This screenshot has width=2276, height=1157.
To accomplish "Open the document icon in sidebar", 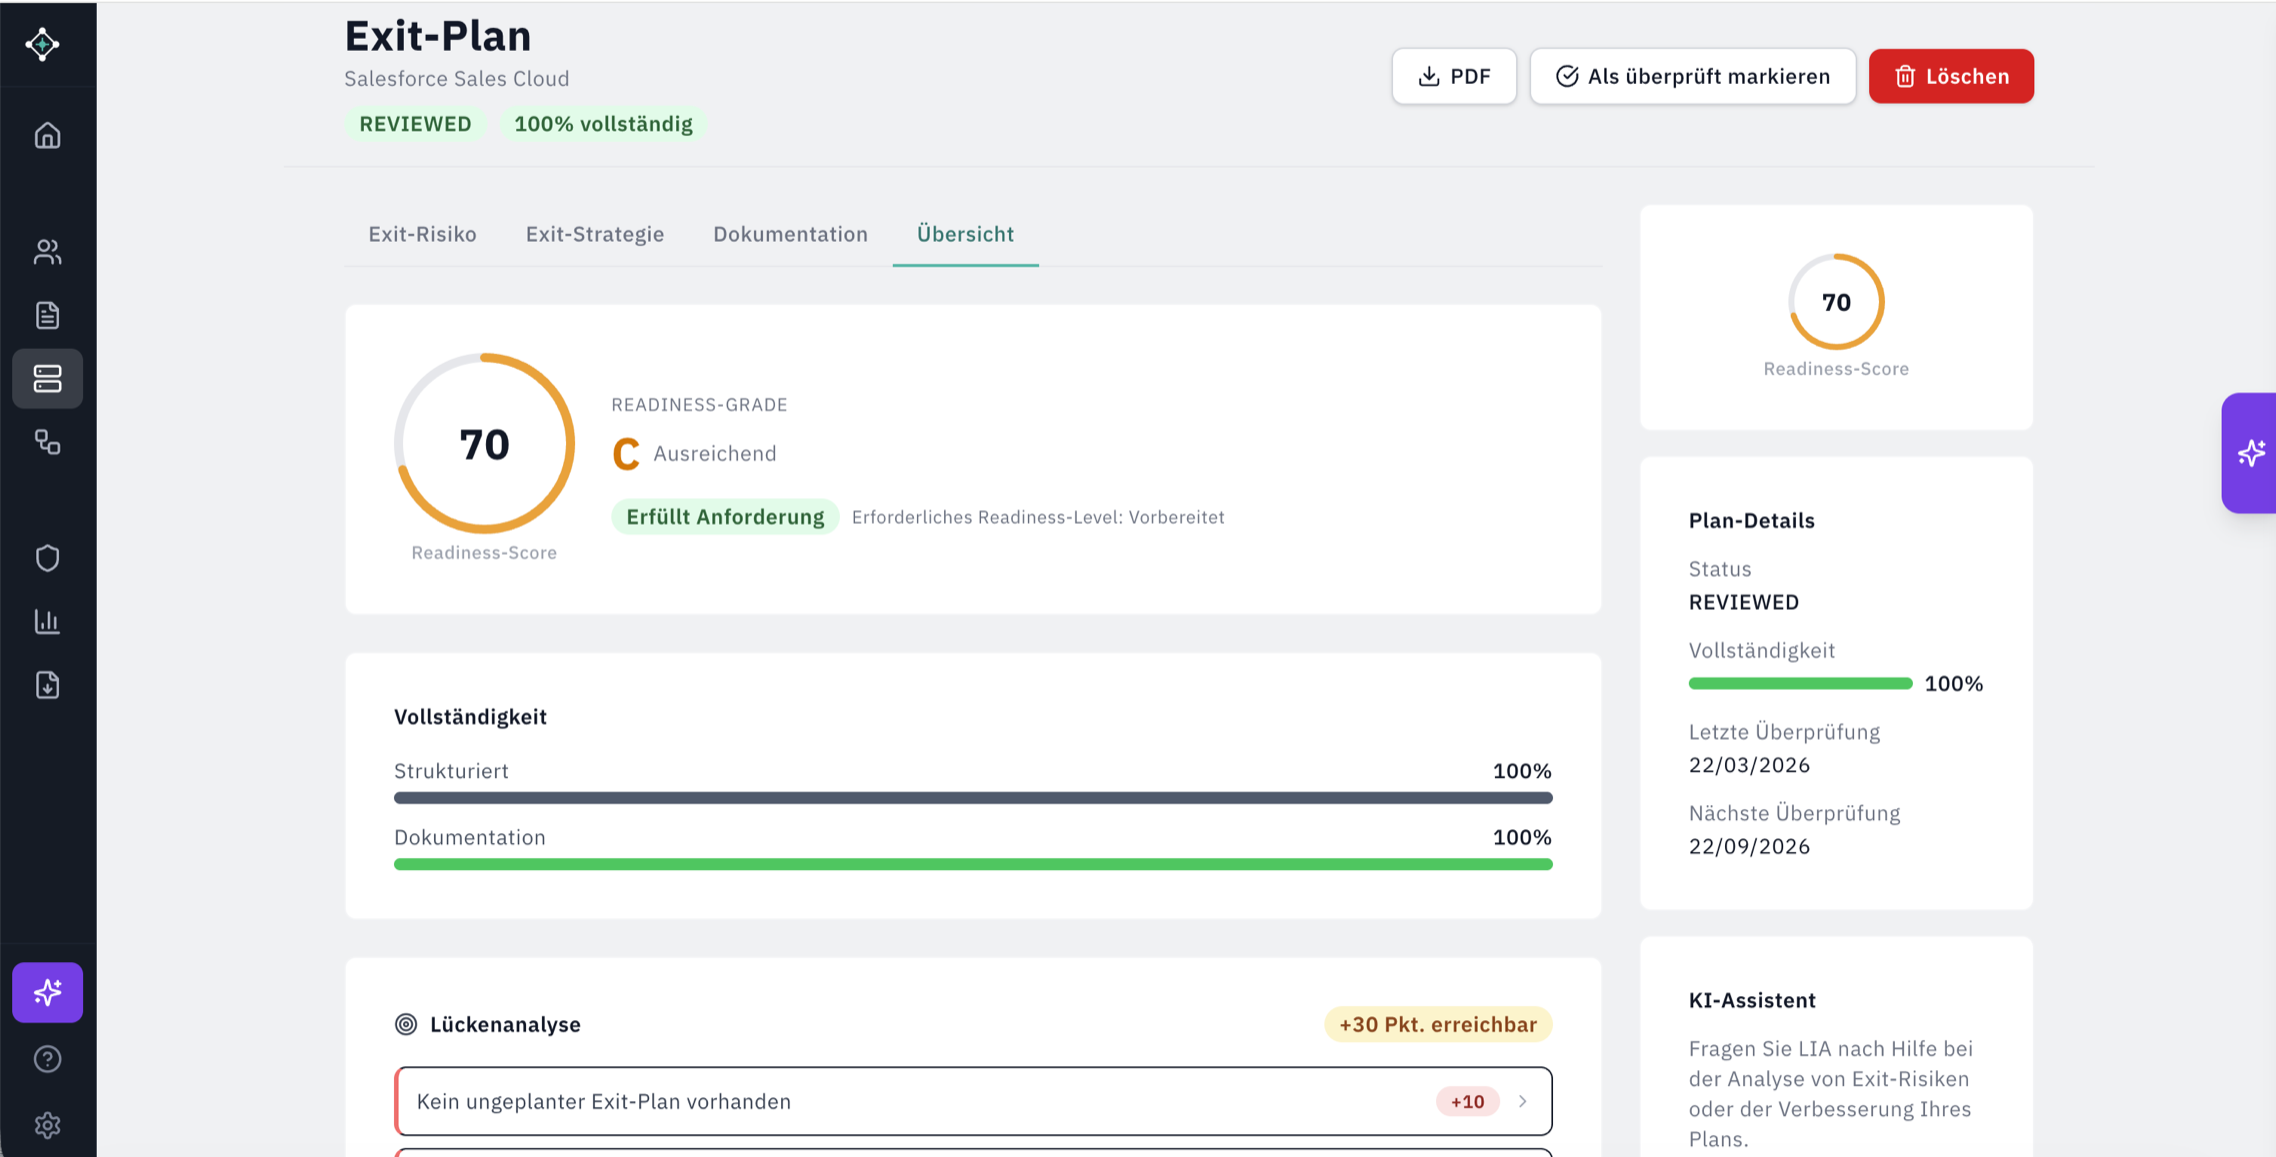I will (47, 315).
